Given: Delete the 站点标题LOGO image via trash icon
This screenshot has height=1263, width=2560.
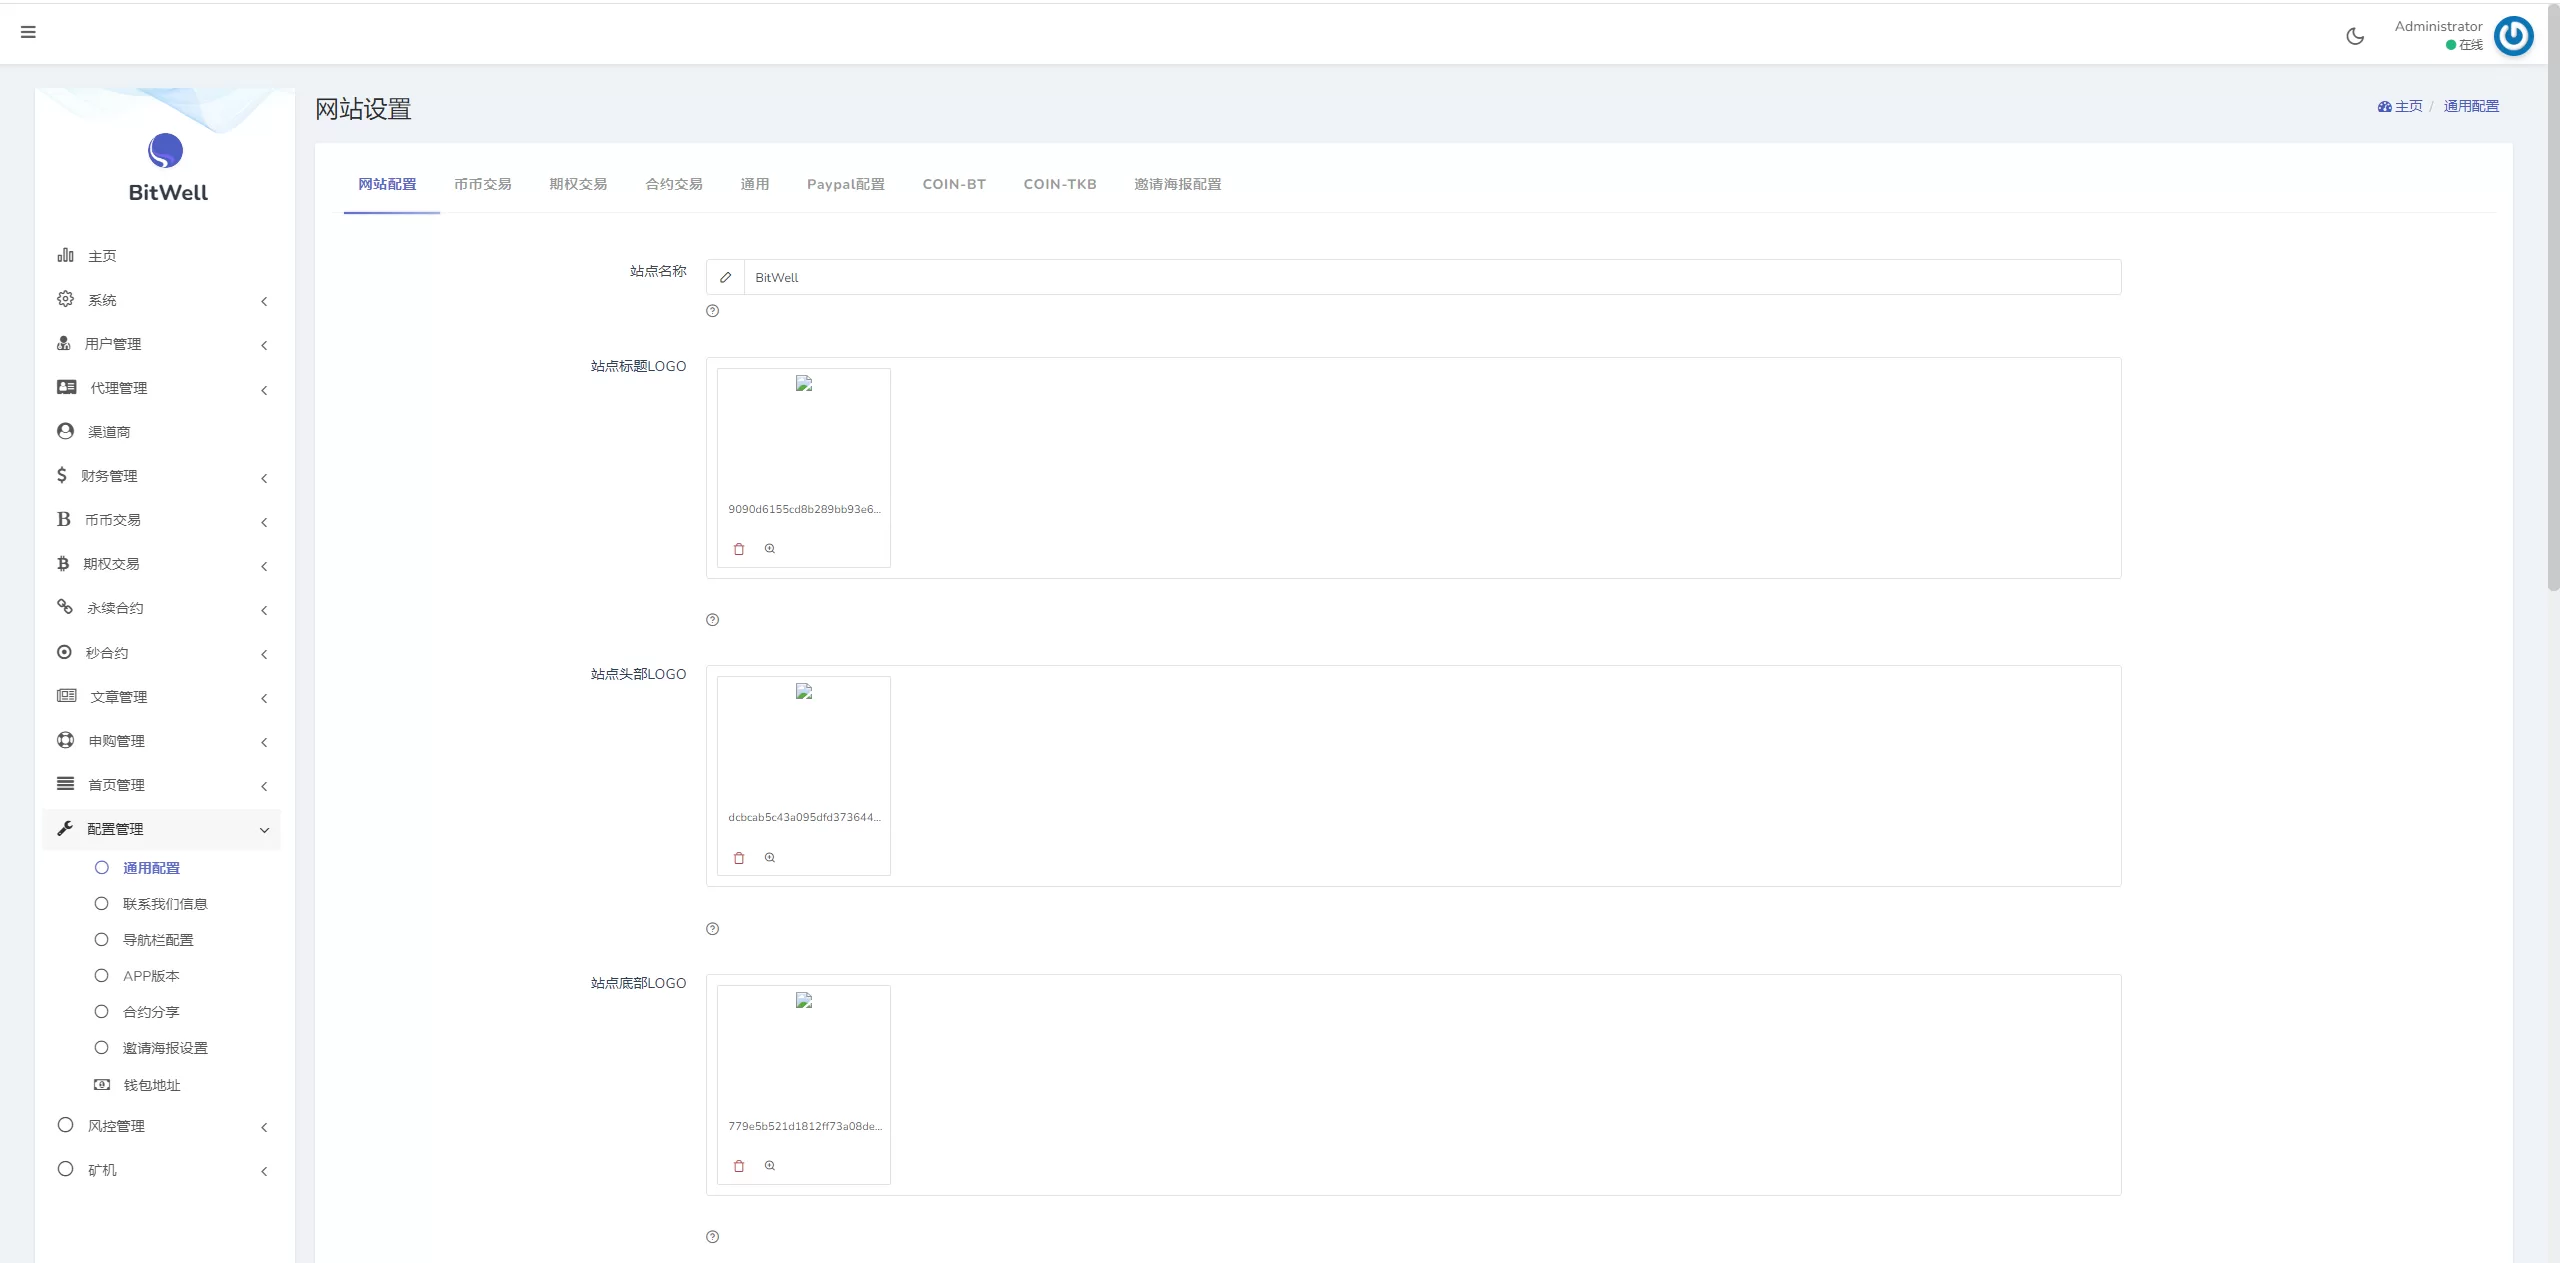Looking at the screenshot, I should tap(739, 549).
